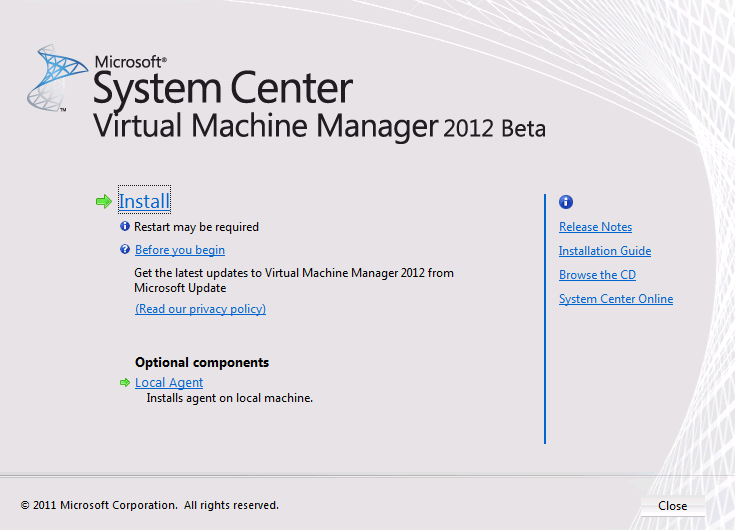Click the Microsoft Corporation copyright notice text
The image size is (735, 530).
point(150,505)
